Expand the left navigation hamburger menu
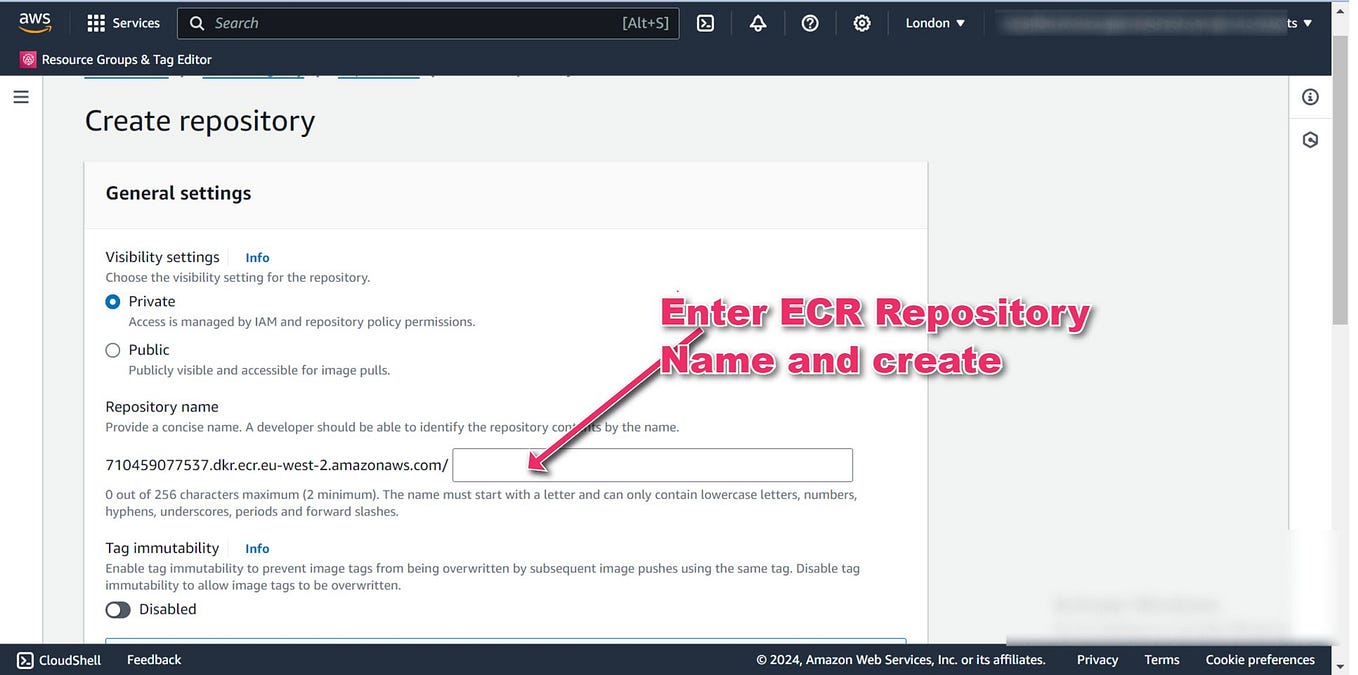Screen dimensions: 1358x675 point(21,96)
